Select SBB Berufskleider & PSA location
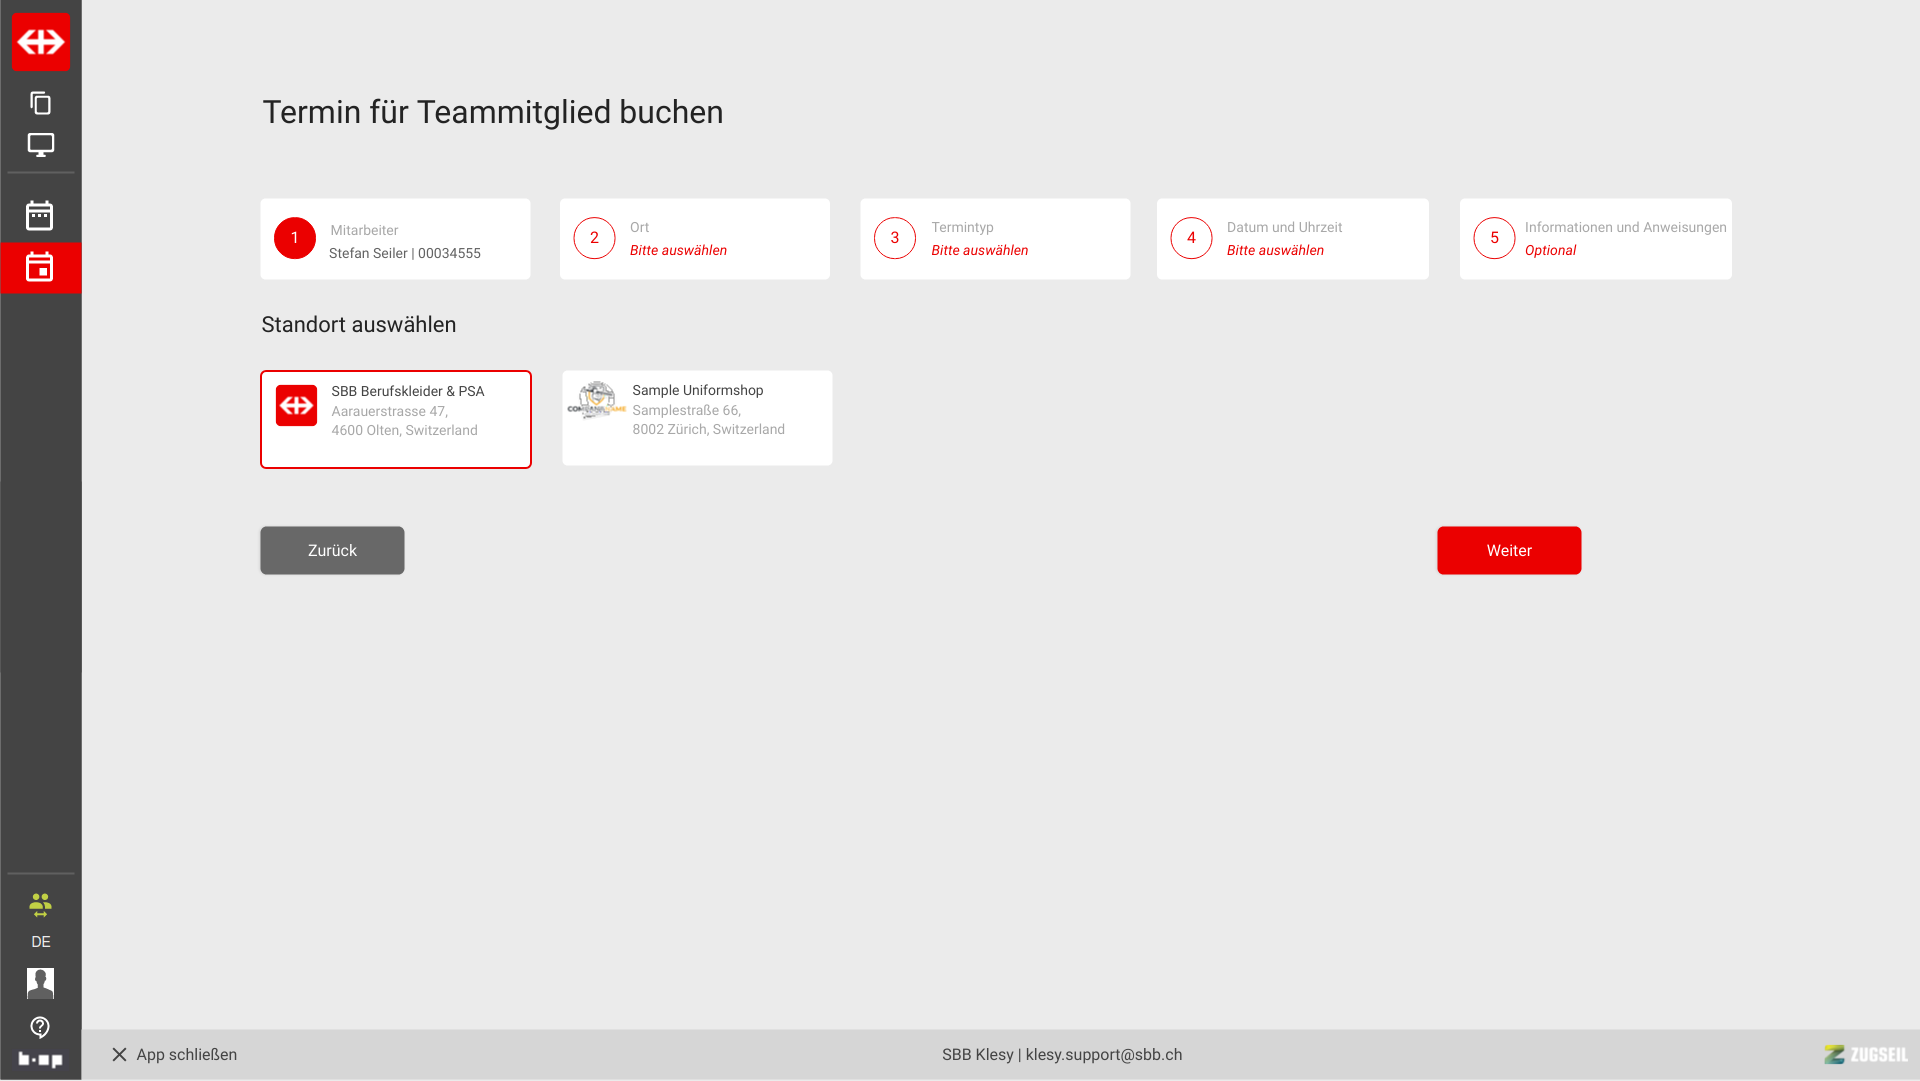This screenshot has width=1920, height=1081. (x=395, y=419)
